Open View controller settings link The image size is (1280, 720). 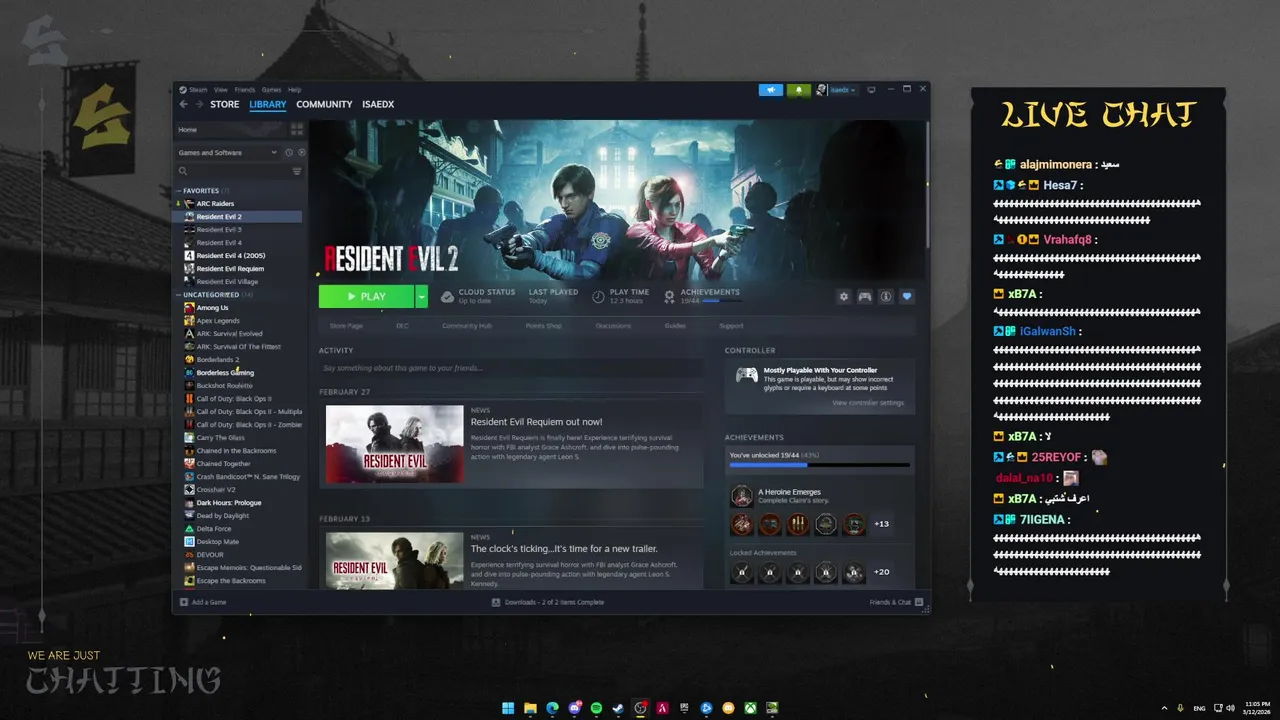[x=868, y=403]
